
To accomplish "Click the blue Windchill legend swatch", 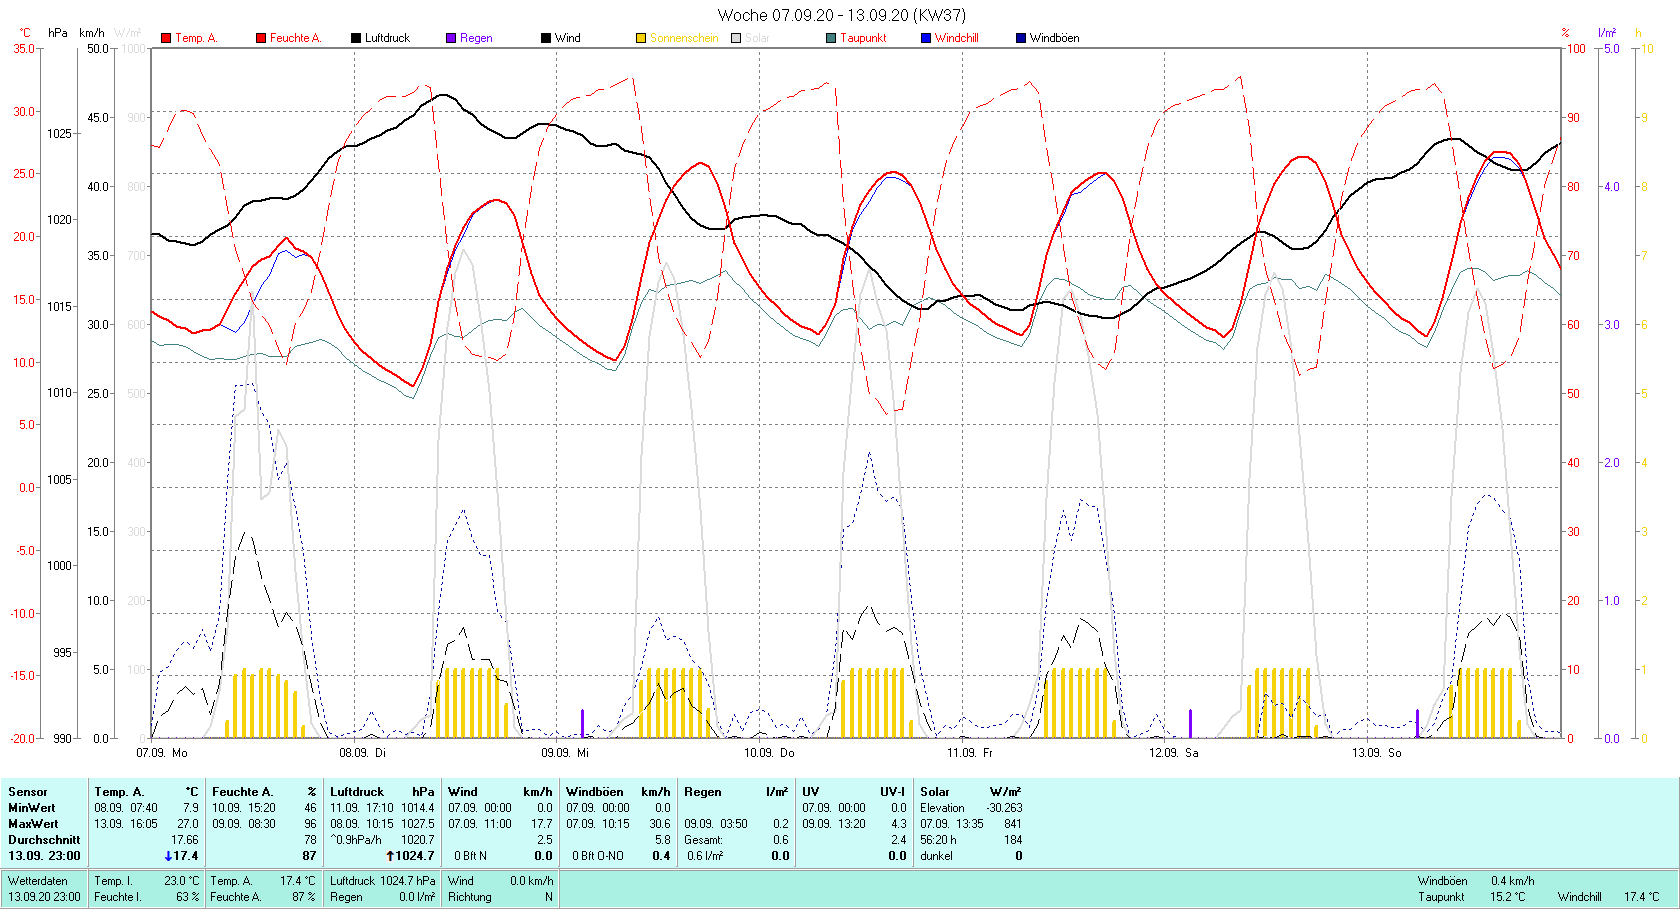I will pos(926,38).
